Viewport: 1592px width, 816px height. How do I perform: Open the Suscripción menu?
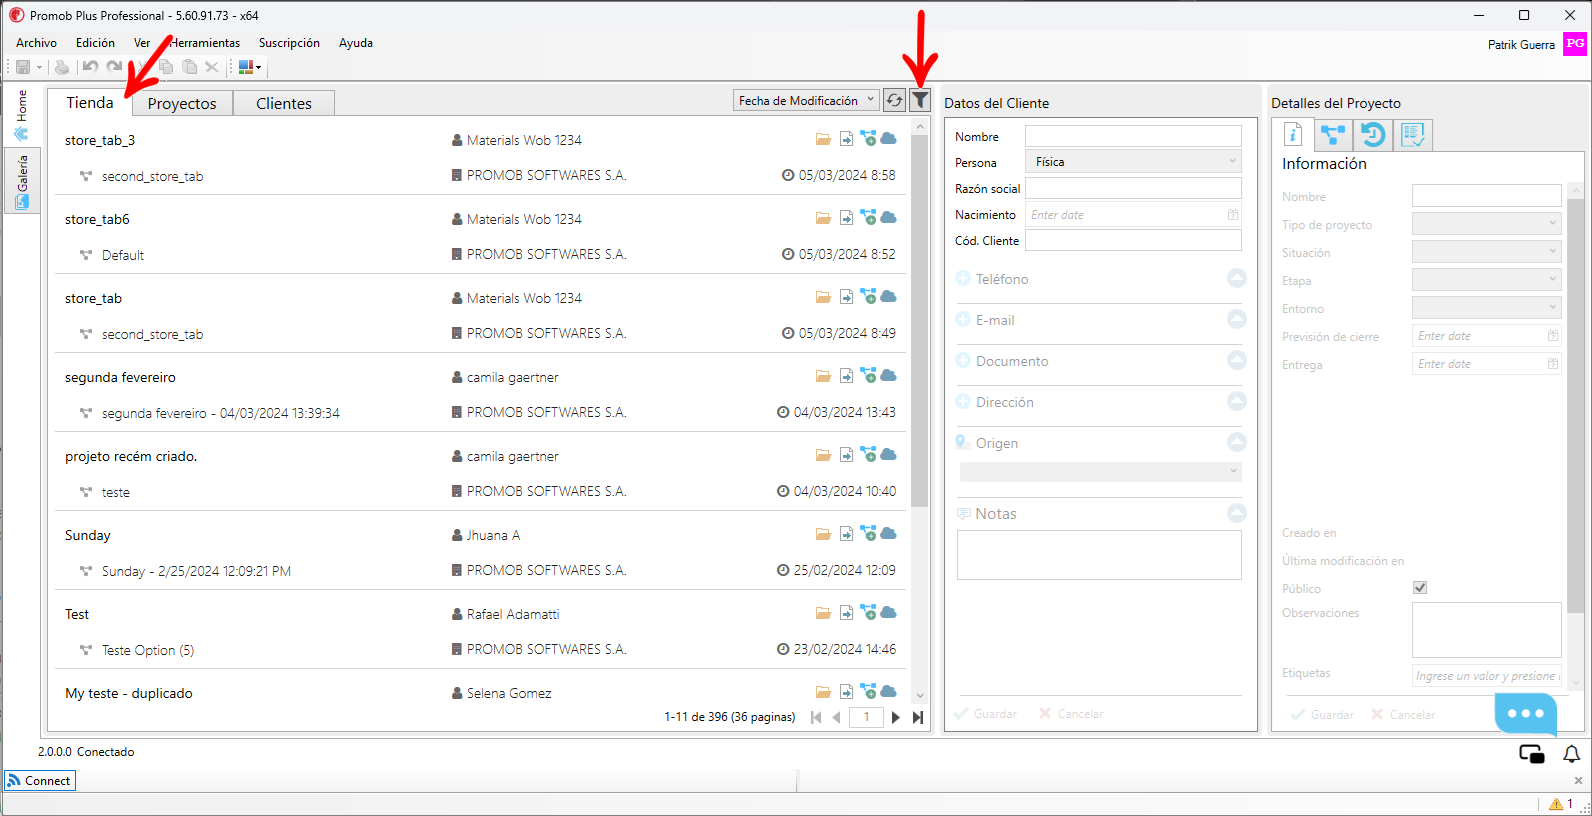point(289,43)
